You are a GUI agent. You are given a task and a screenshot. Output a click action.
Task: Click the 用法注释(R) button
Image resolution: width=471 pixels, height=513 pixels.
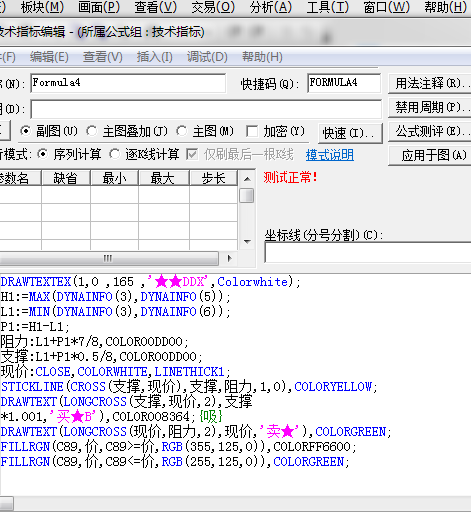point(430,83)
